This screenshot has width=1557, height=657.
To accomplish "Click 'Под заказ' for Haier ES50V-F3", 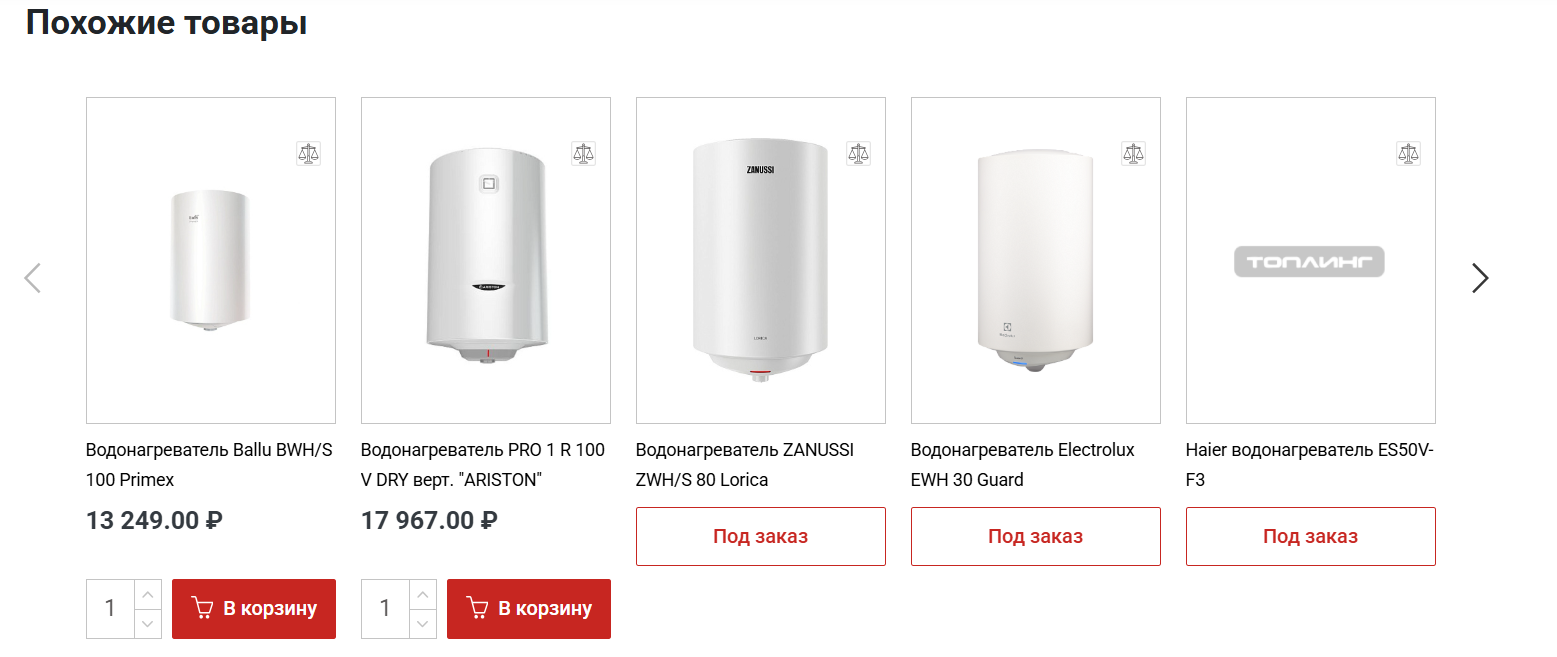I will coord(1311,536).
